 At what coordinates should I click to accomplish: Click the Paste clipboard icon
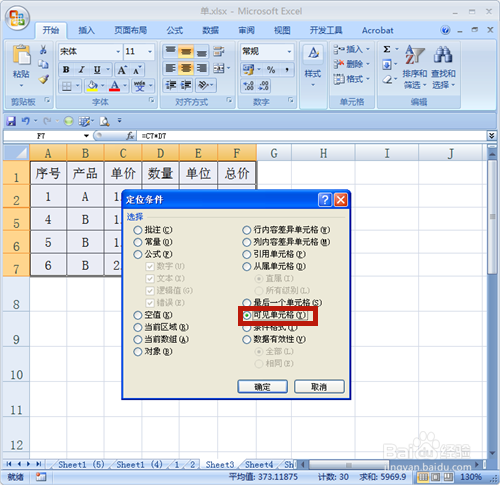21,55
